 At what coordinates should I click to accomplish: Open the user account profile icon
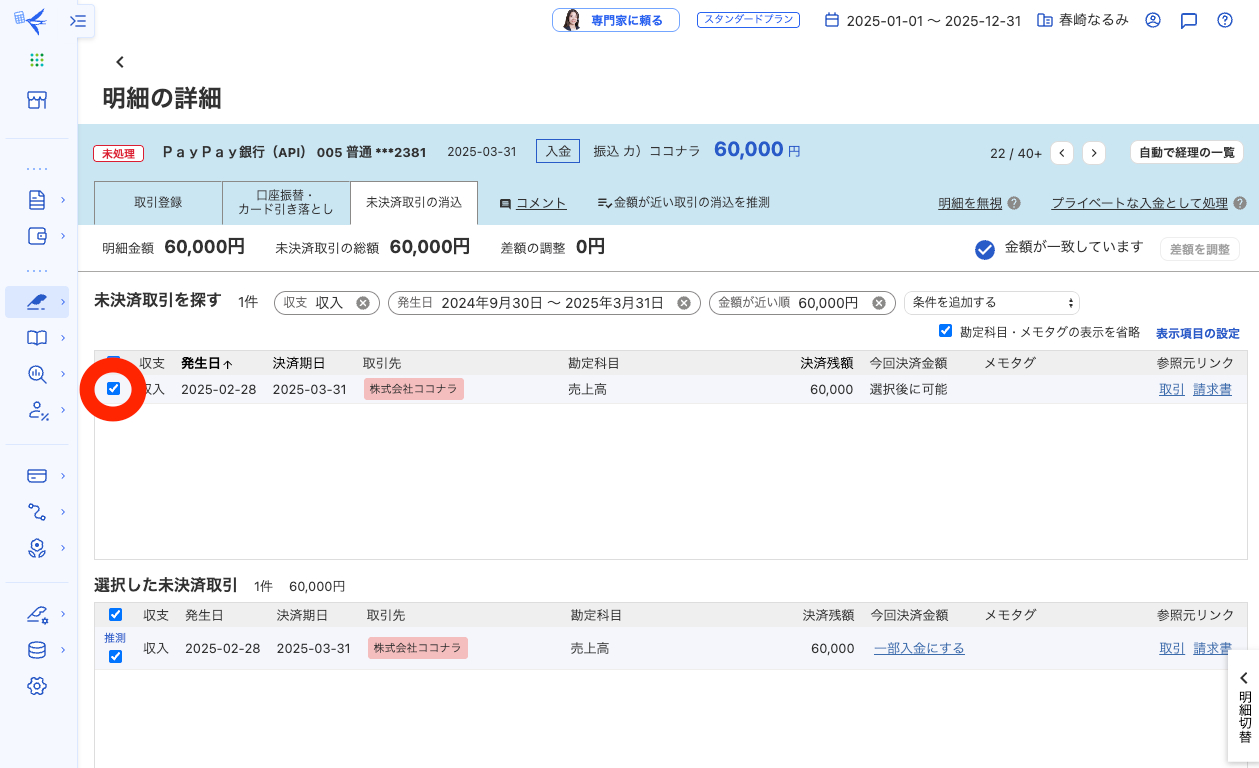tap(1152, 20)
